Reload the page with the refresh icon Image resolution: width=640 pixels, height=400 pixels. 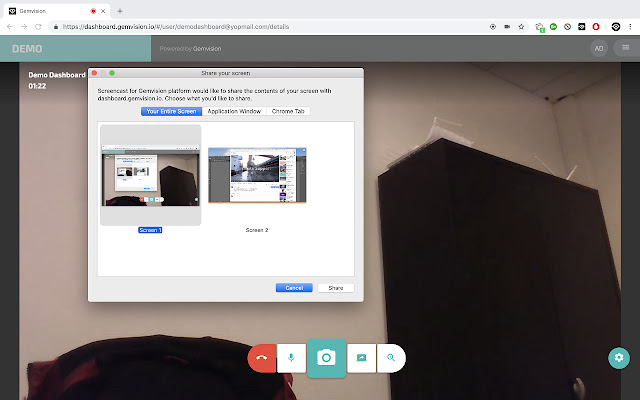(38, 27)
